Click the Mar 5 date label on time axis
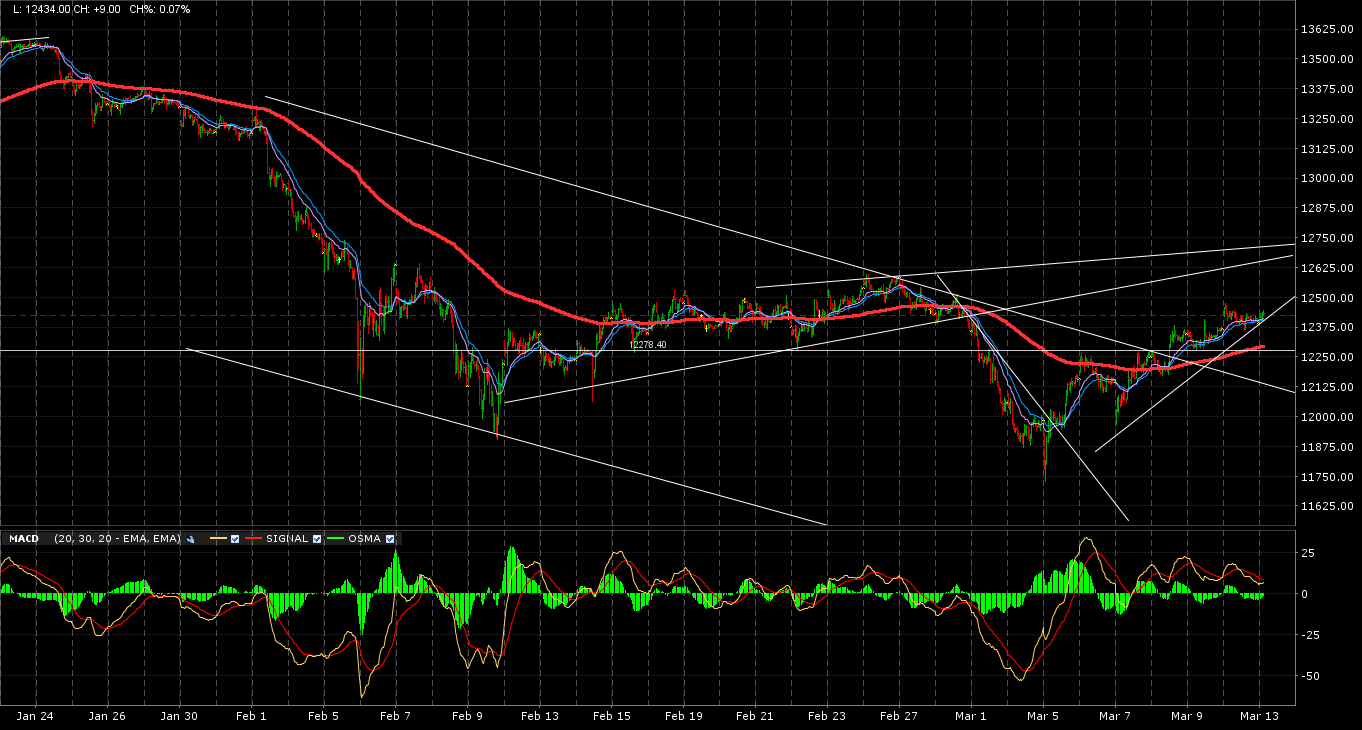1362x730 pixels. click(1043, 716)
